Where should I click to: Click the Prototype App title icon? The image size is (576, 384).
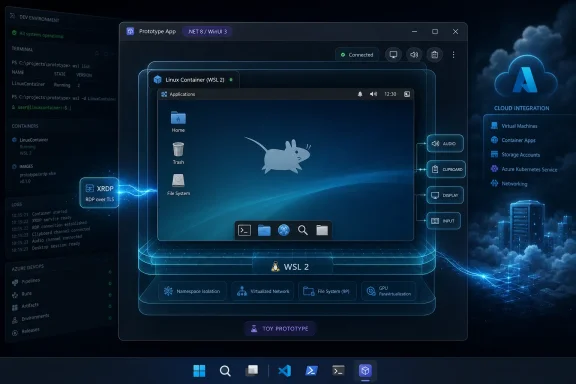(130, 31)
